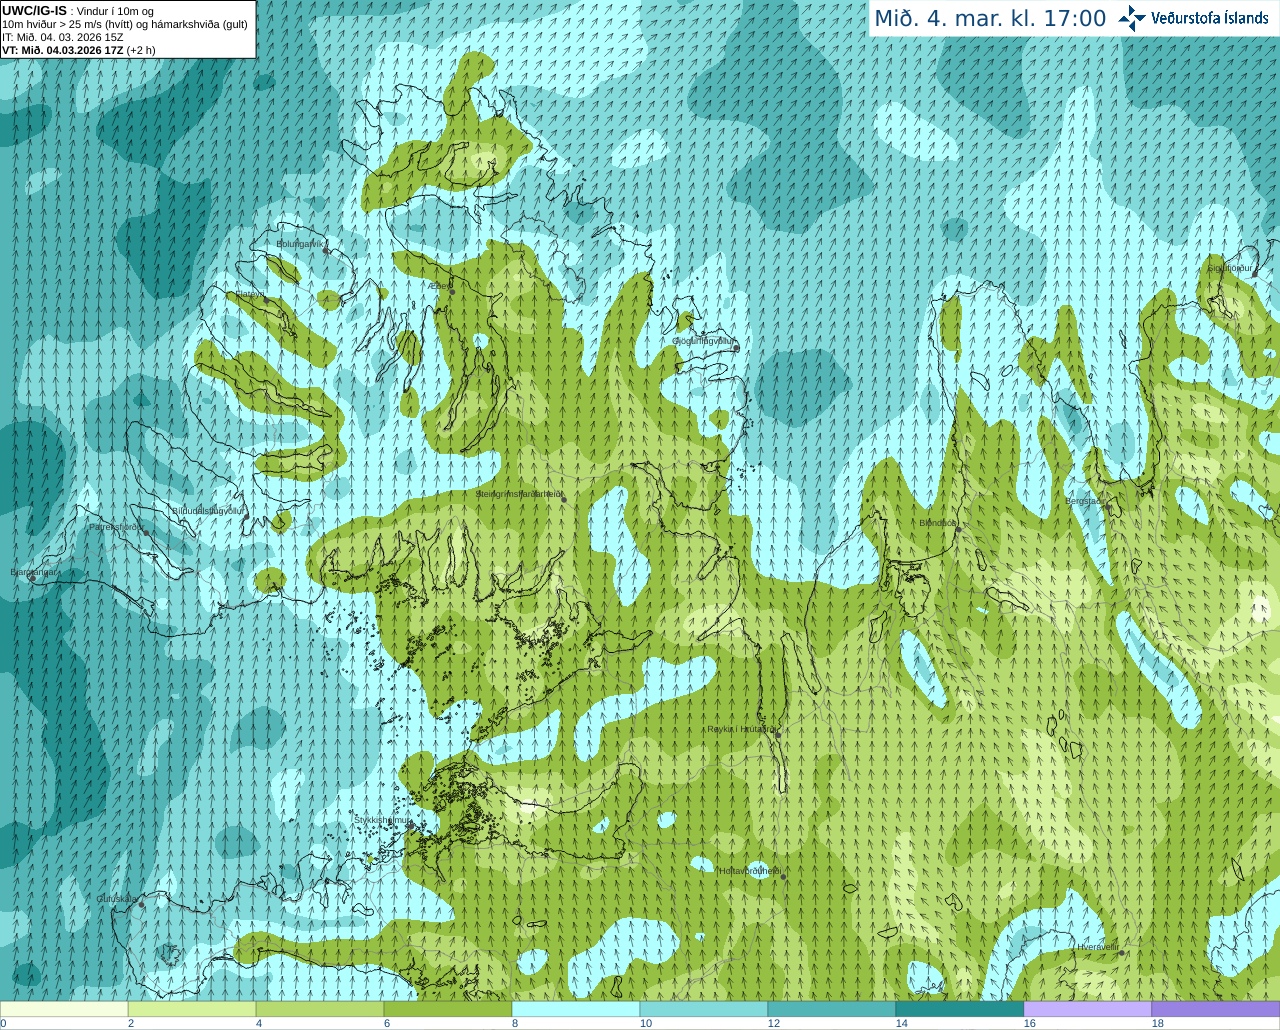This screenshot has width=1280, height=1030.
Task: Click the Flateyri station label
Action: pos(250,294)
